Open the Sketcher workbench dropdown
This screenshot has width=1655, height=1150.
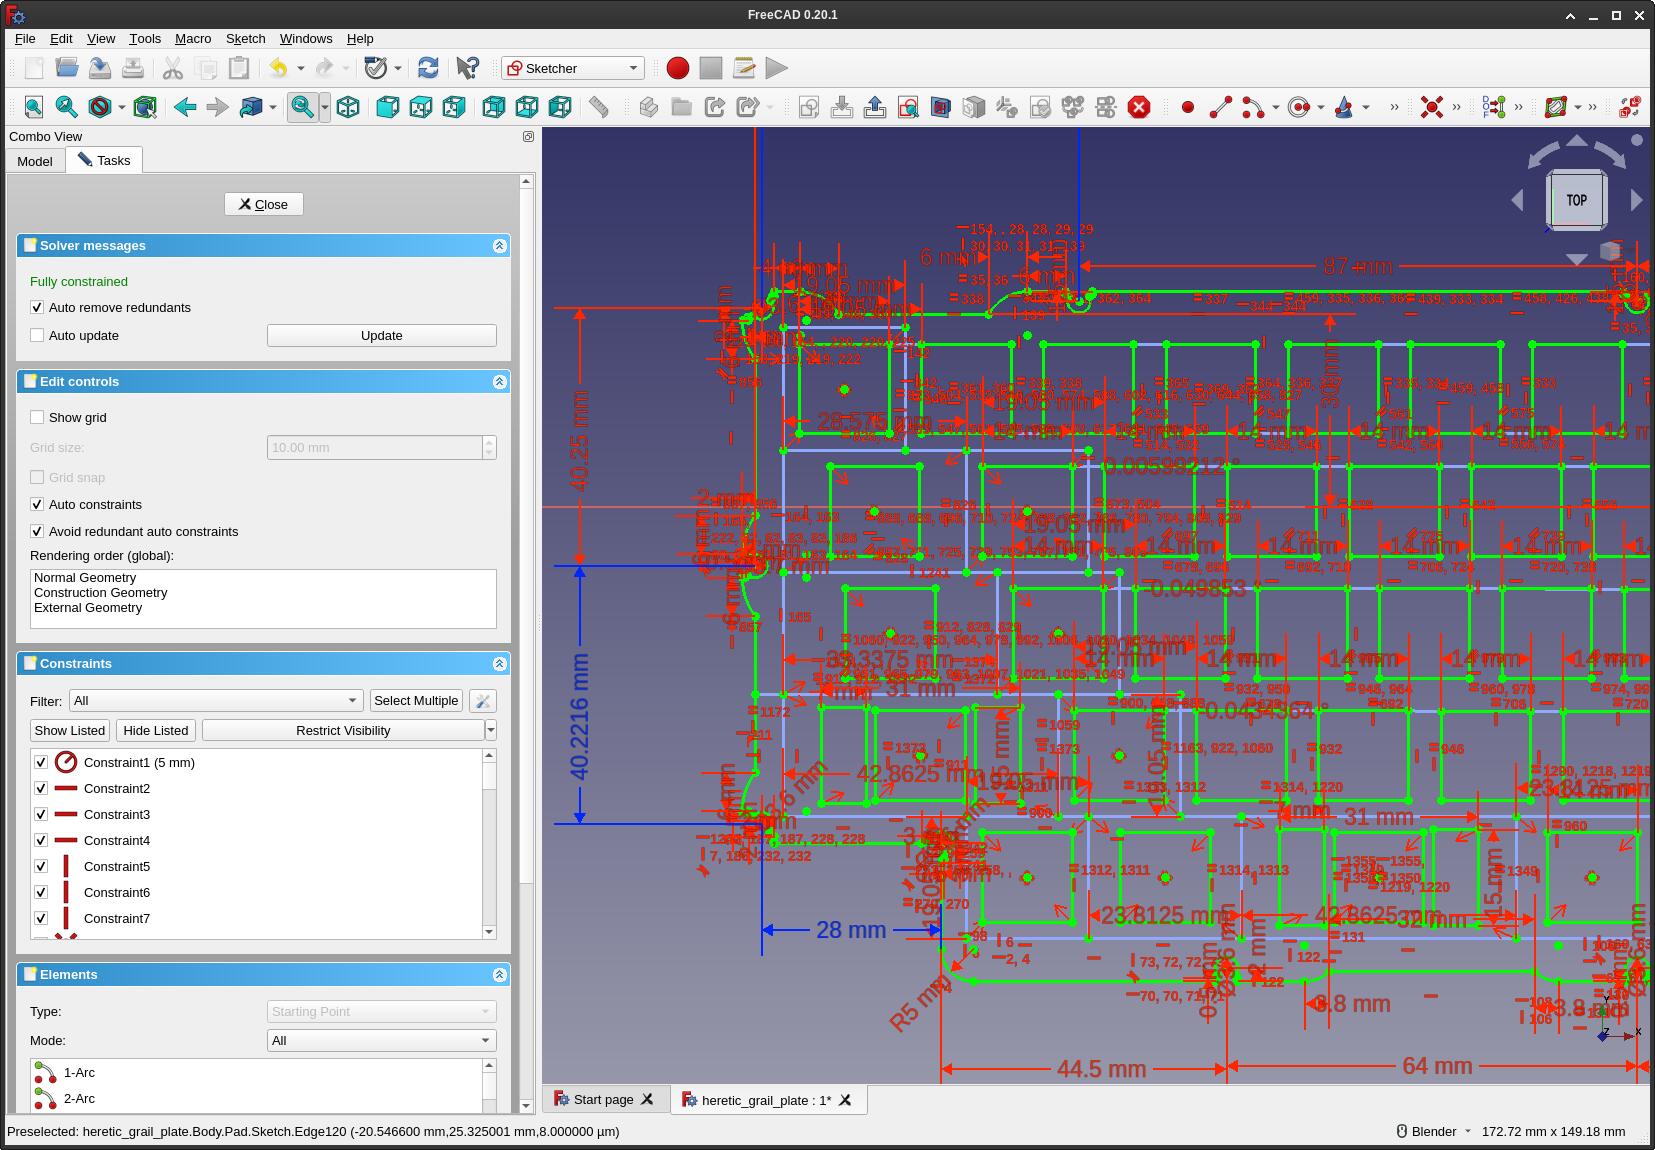coord(573,68)
